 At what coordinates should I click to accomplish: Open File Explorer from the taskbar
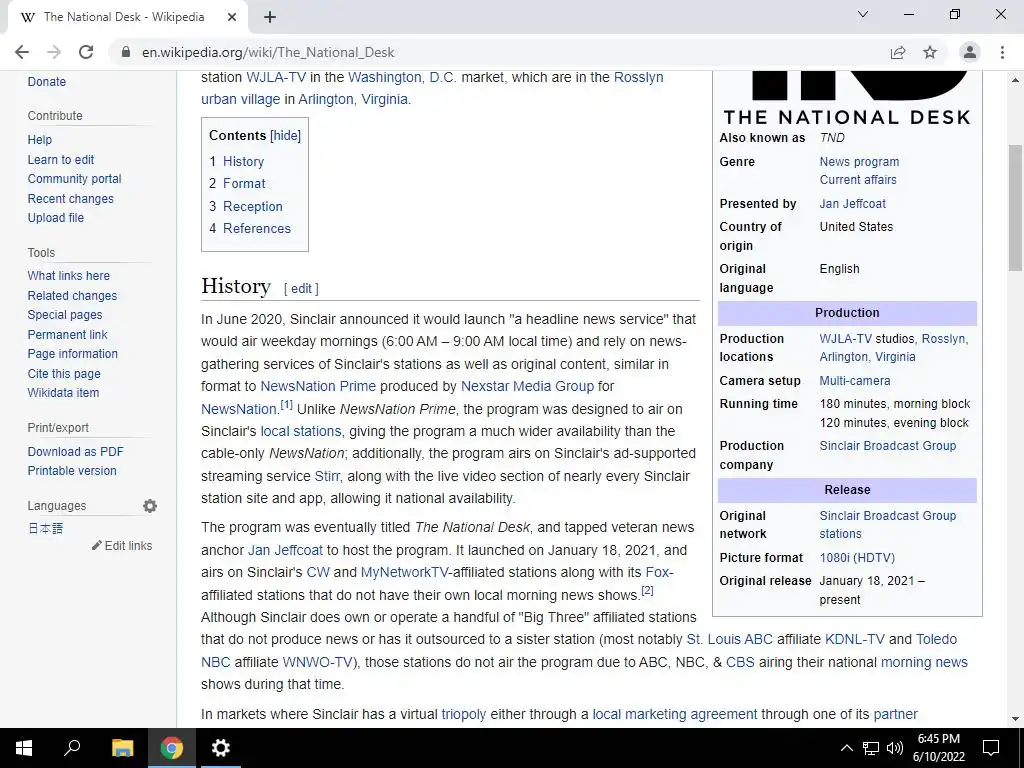coord(122,748)
